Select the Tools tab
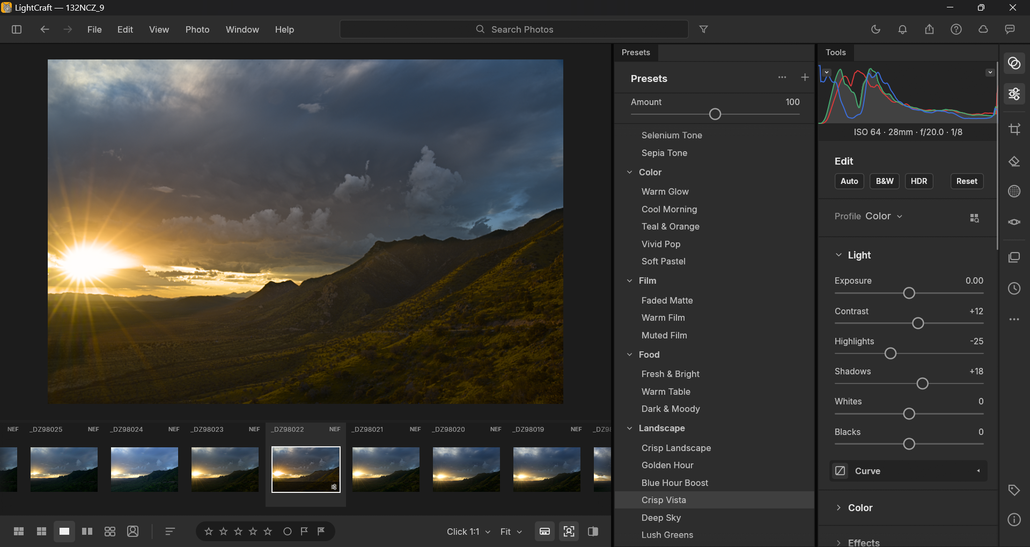This screenshot has width=1030, height=547. point(836,53)
